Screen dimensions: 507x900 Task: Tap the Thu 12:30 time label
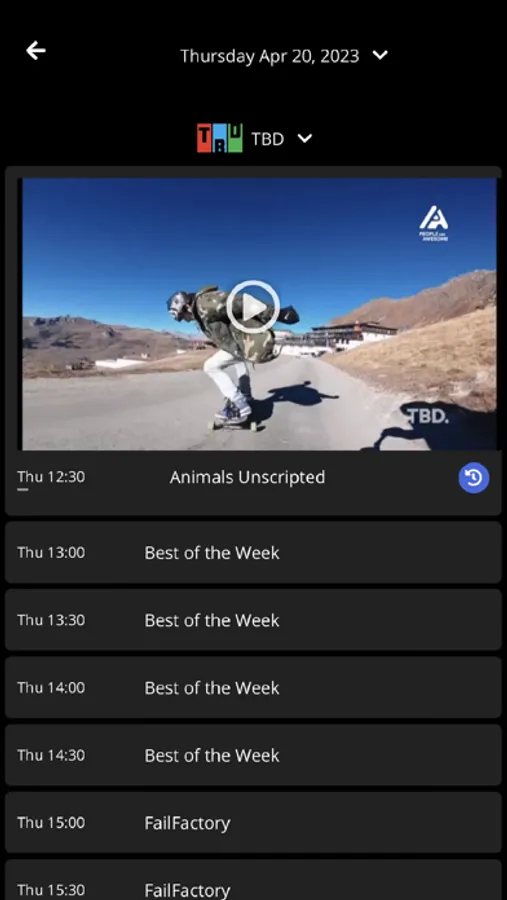click(x=51, y=477)
